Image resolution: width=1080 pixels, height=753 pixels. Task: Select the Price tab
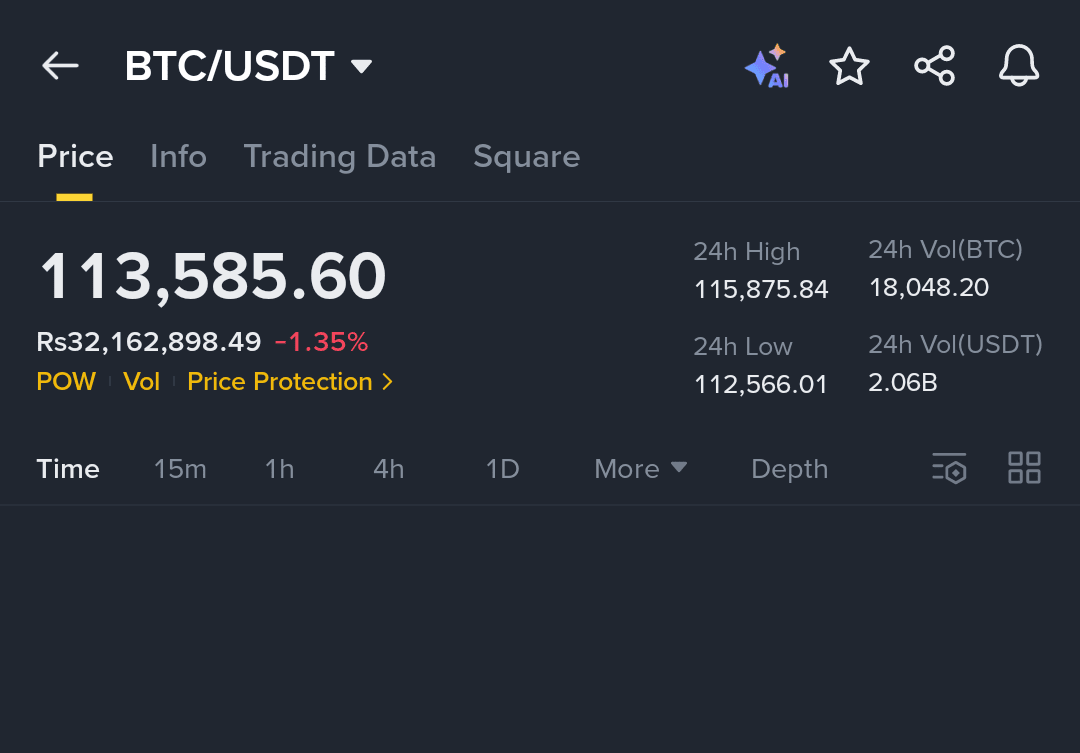pyautogui.click(x=75, y=157)
